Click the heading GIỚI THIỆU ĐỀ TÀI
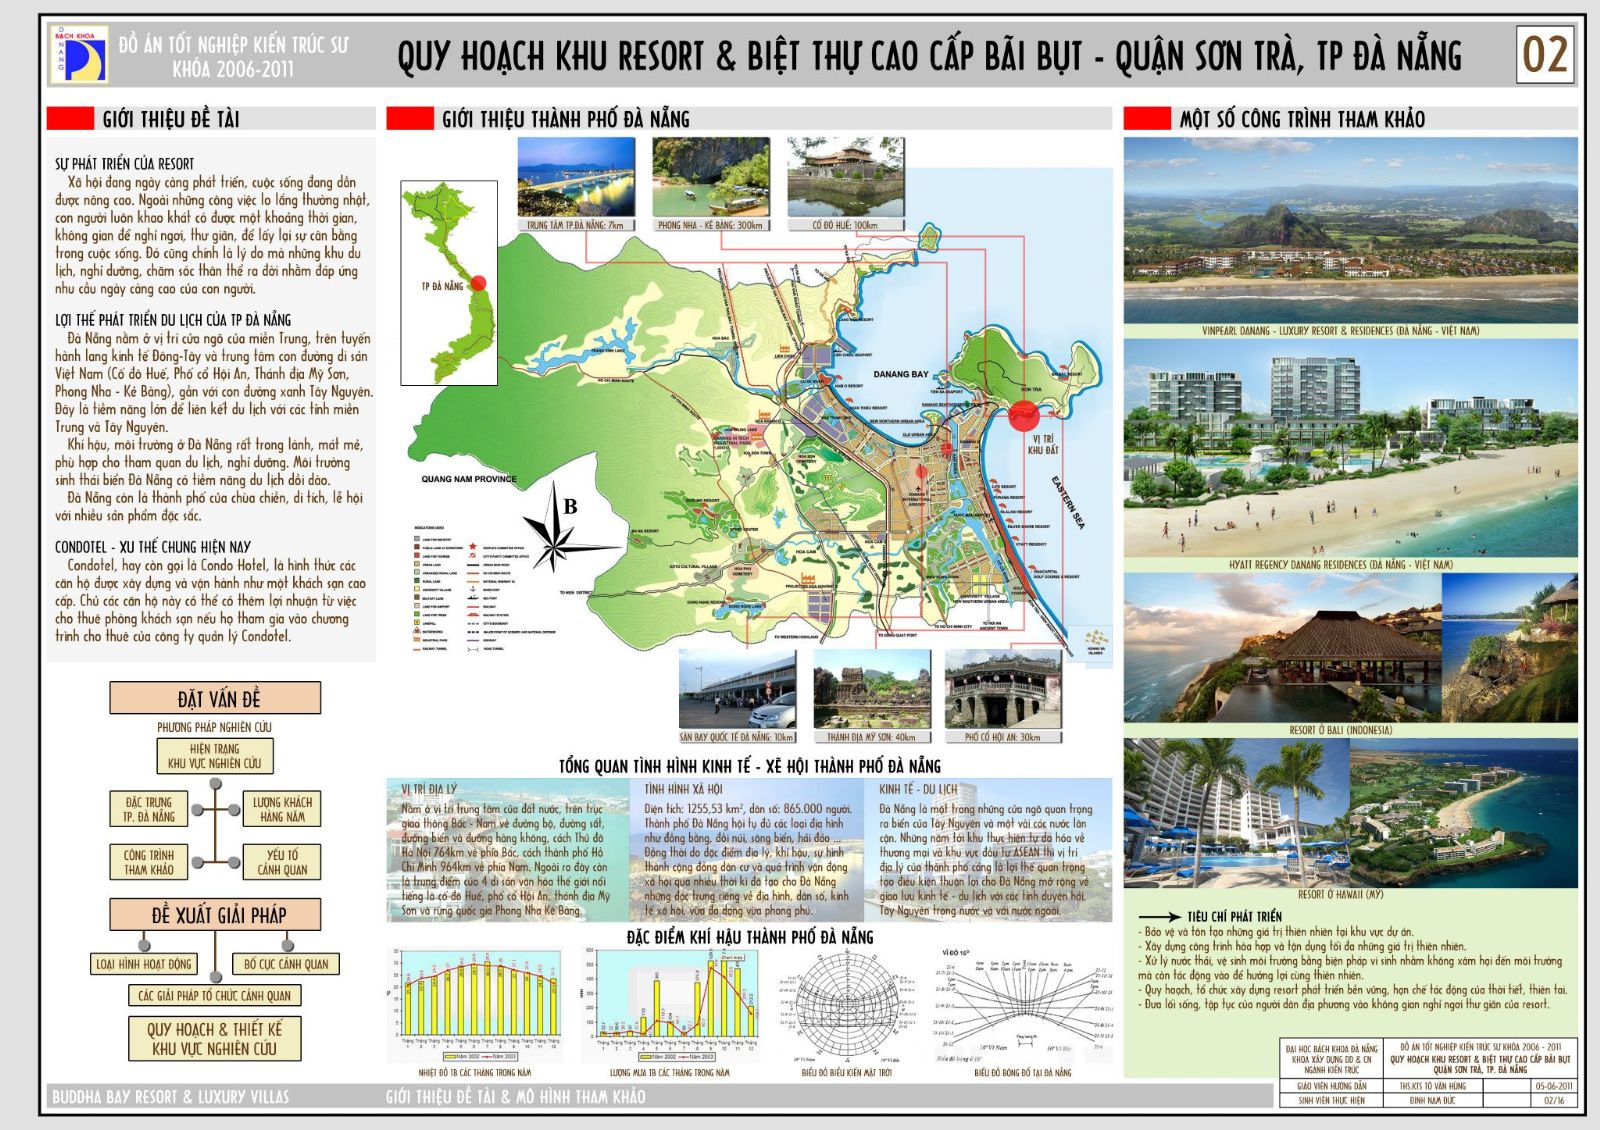The image size is (1600, 1130). pos(171,119)
